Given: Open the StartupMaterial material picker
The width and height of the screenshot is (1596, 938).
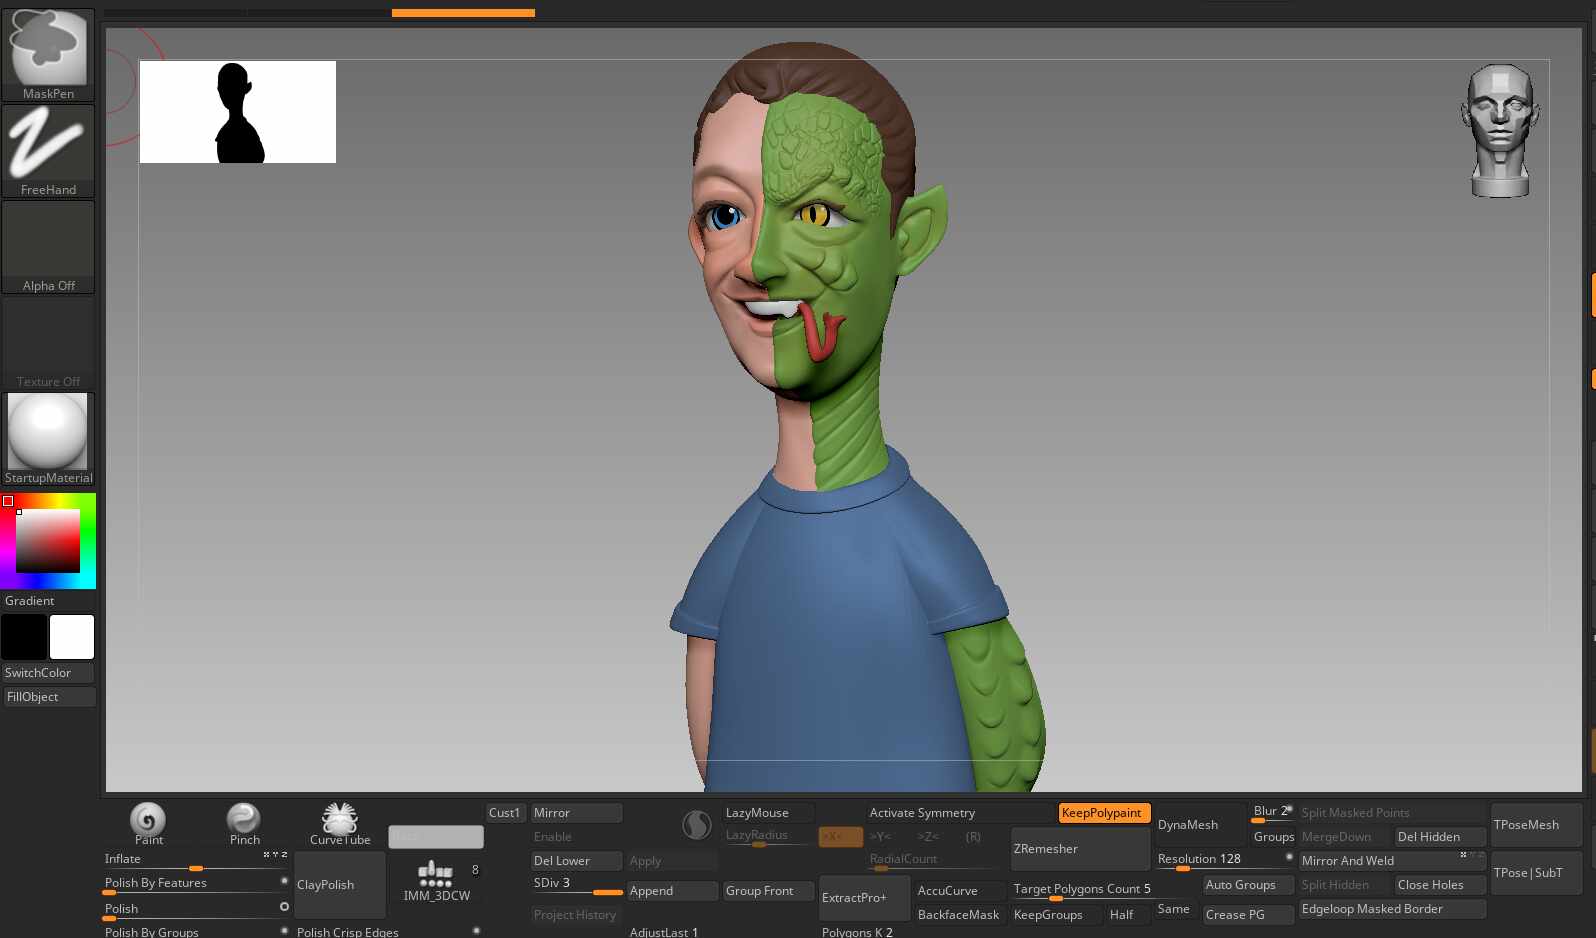Looking at the screenshot, I should (48, 436).
